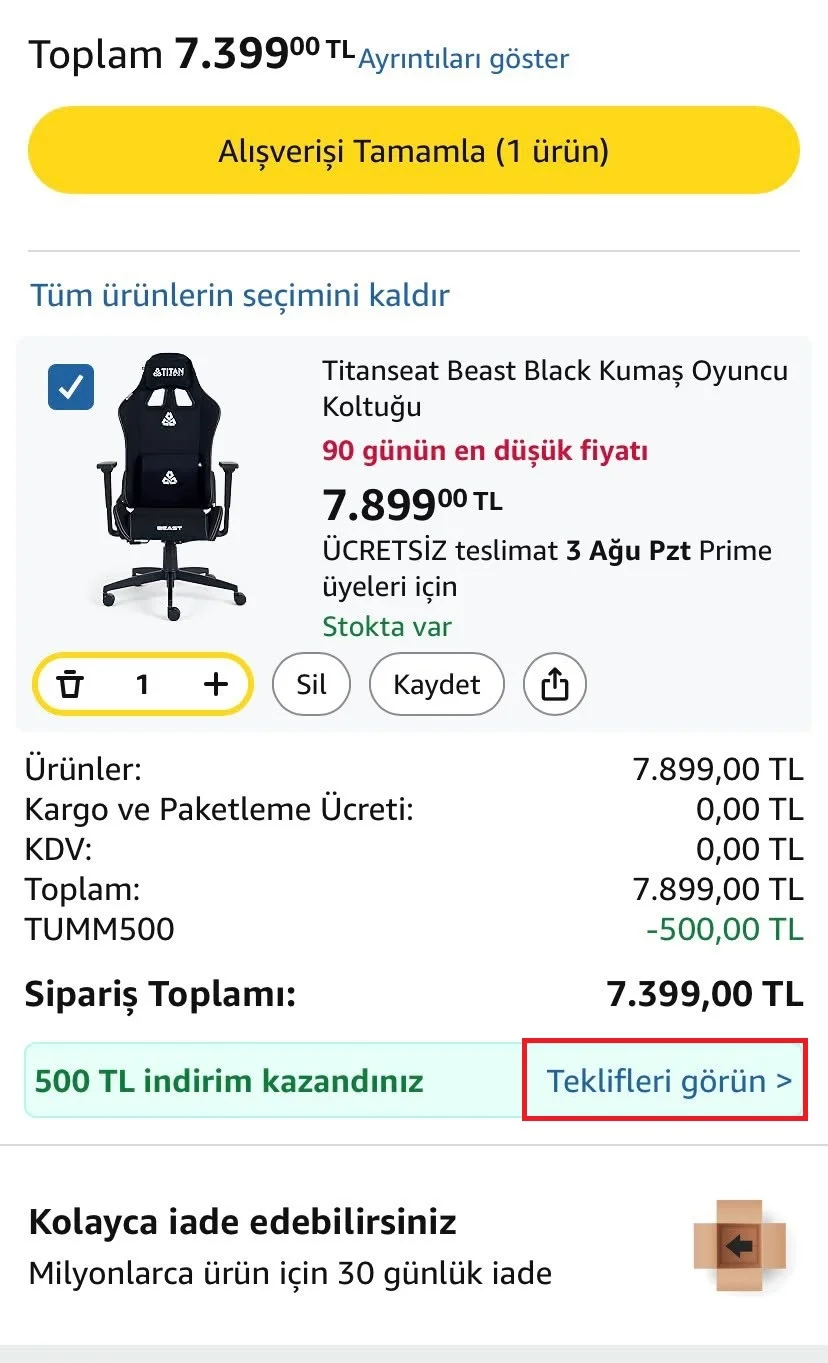
Task: Tap the share icon button
Action: (x=555, y=684)
